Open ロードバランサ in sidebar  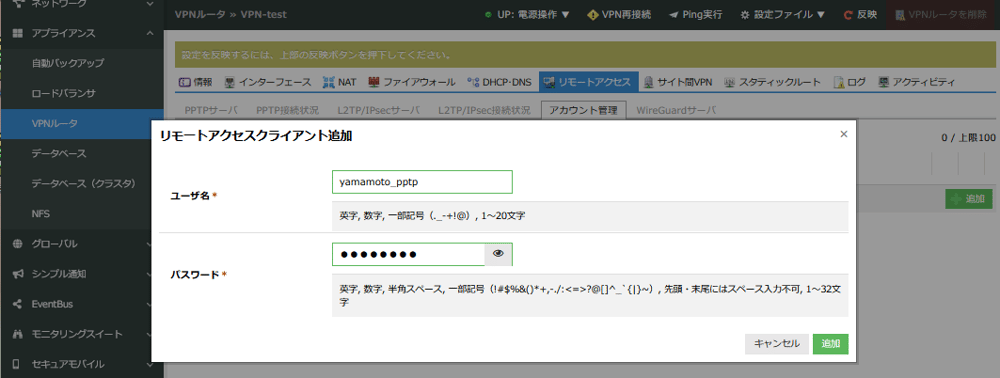pos(82,94)
